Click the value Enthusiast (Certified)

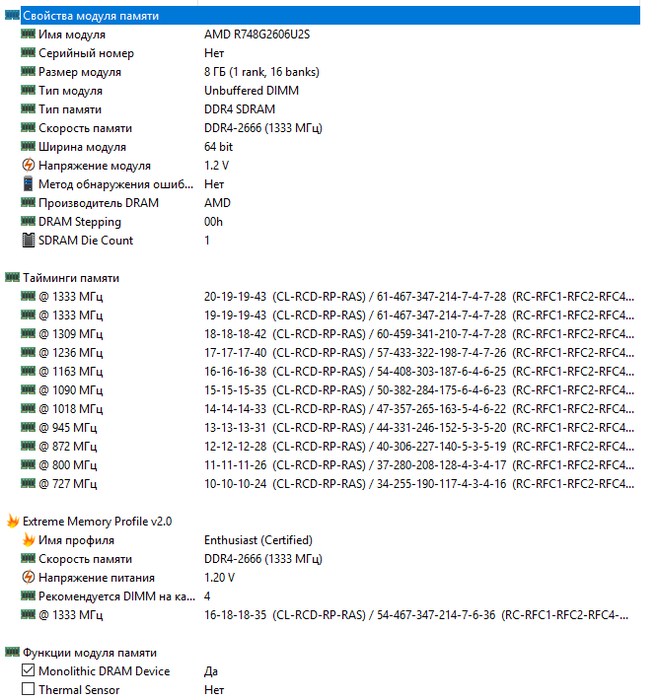pos(258,540)
